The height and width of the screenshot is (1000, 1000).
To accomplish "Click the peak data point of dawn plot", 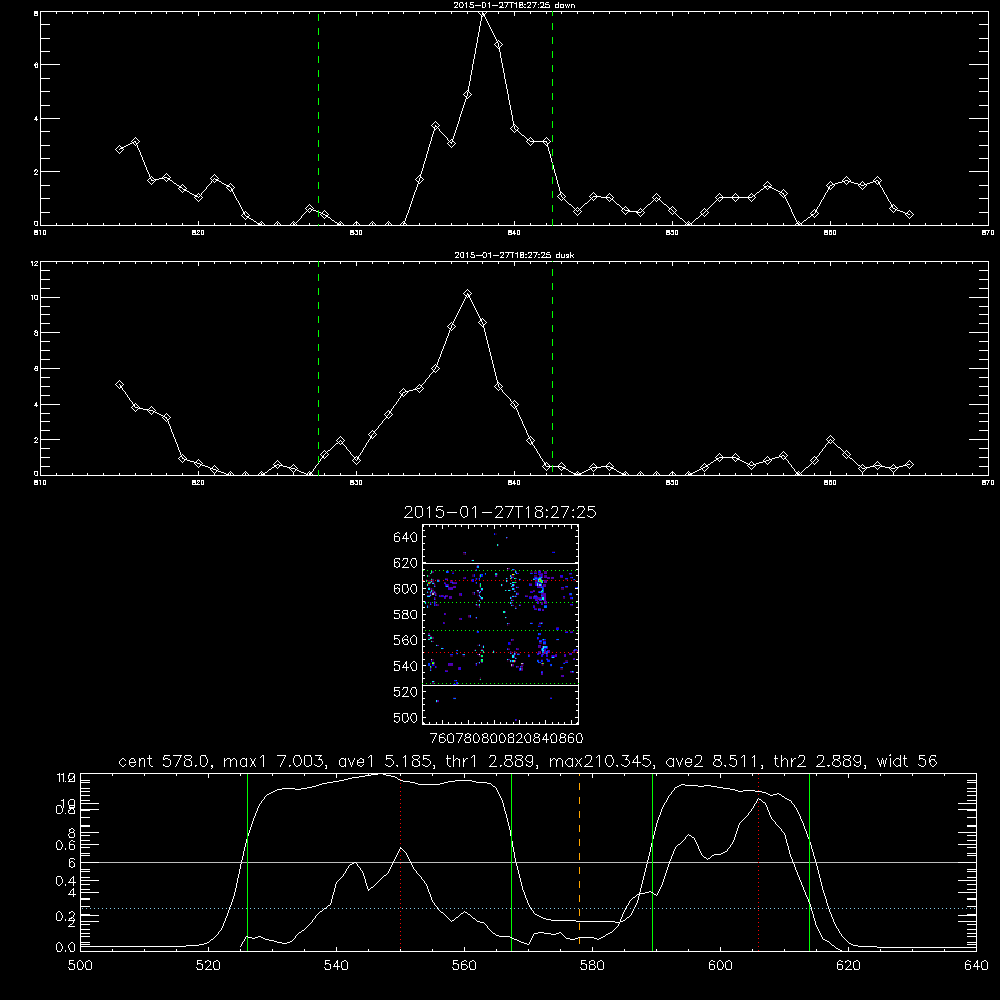I will click(483, 13).
